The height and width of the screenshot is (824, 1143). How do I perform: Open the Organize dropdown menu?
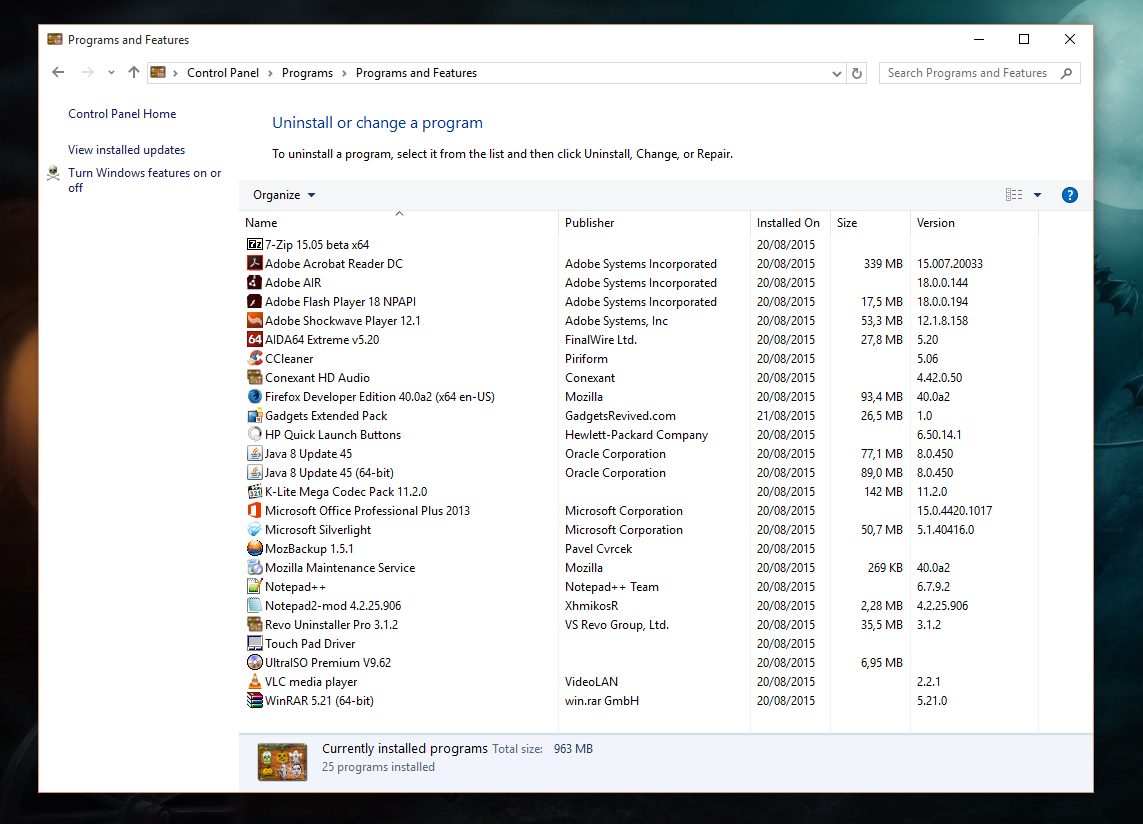point(284,195)
